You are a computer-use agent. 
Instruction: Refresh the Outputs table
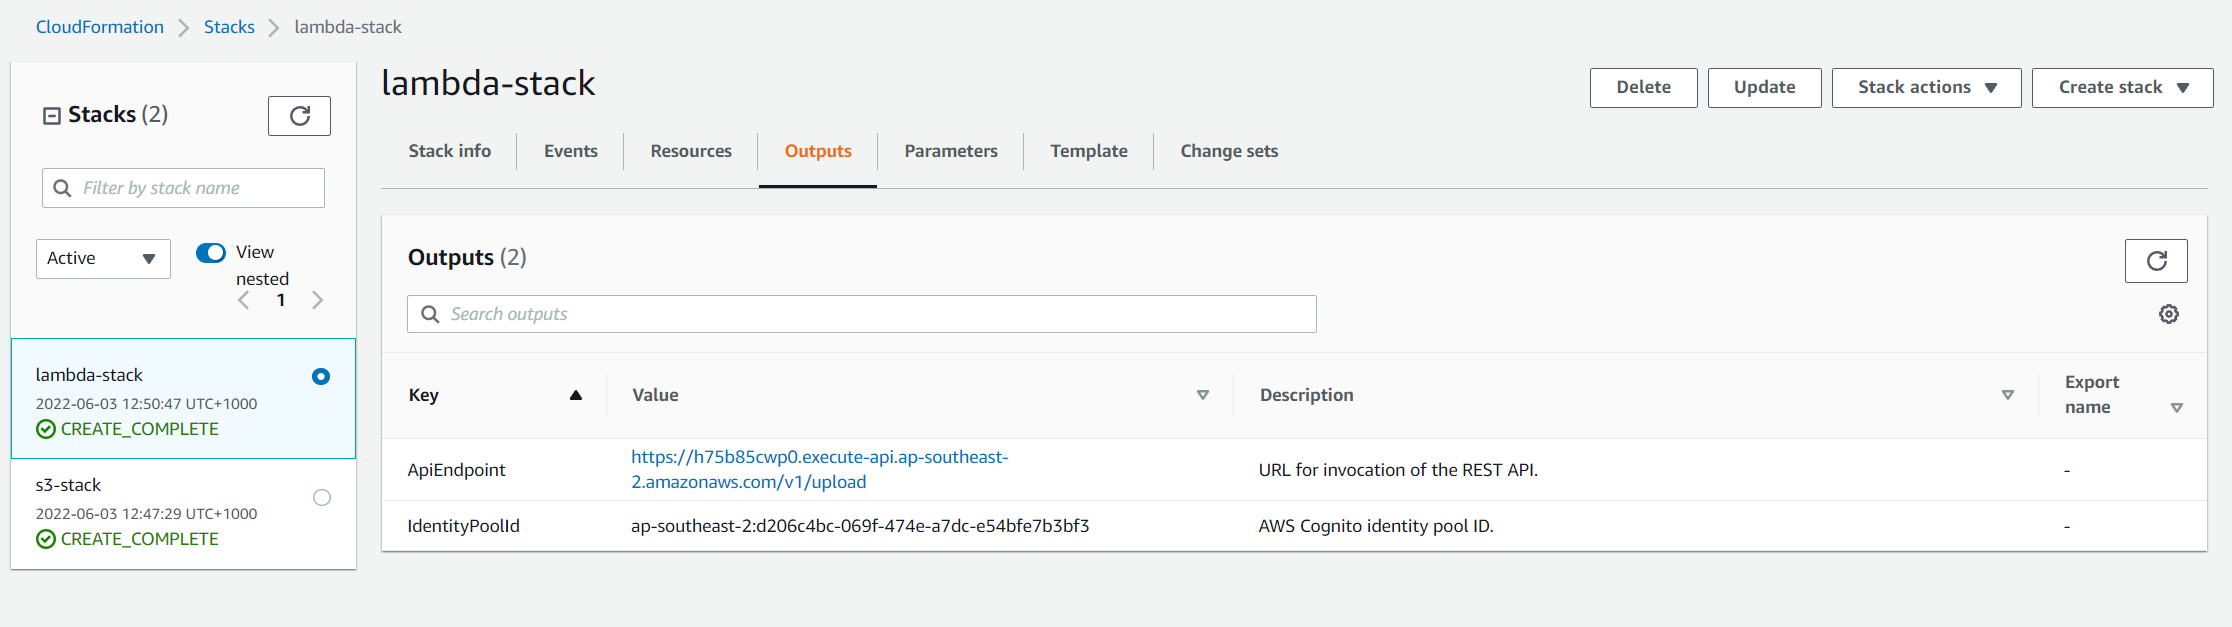(x=2156, y=261)
